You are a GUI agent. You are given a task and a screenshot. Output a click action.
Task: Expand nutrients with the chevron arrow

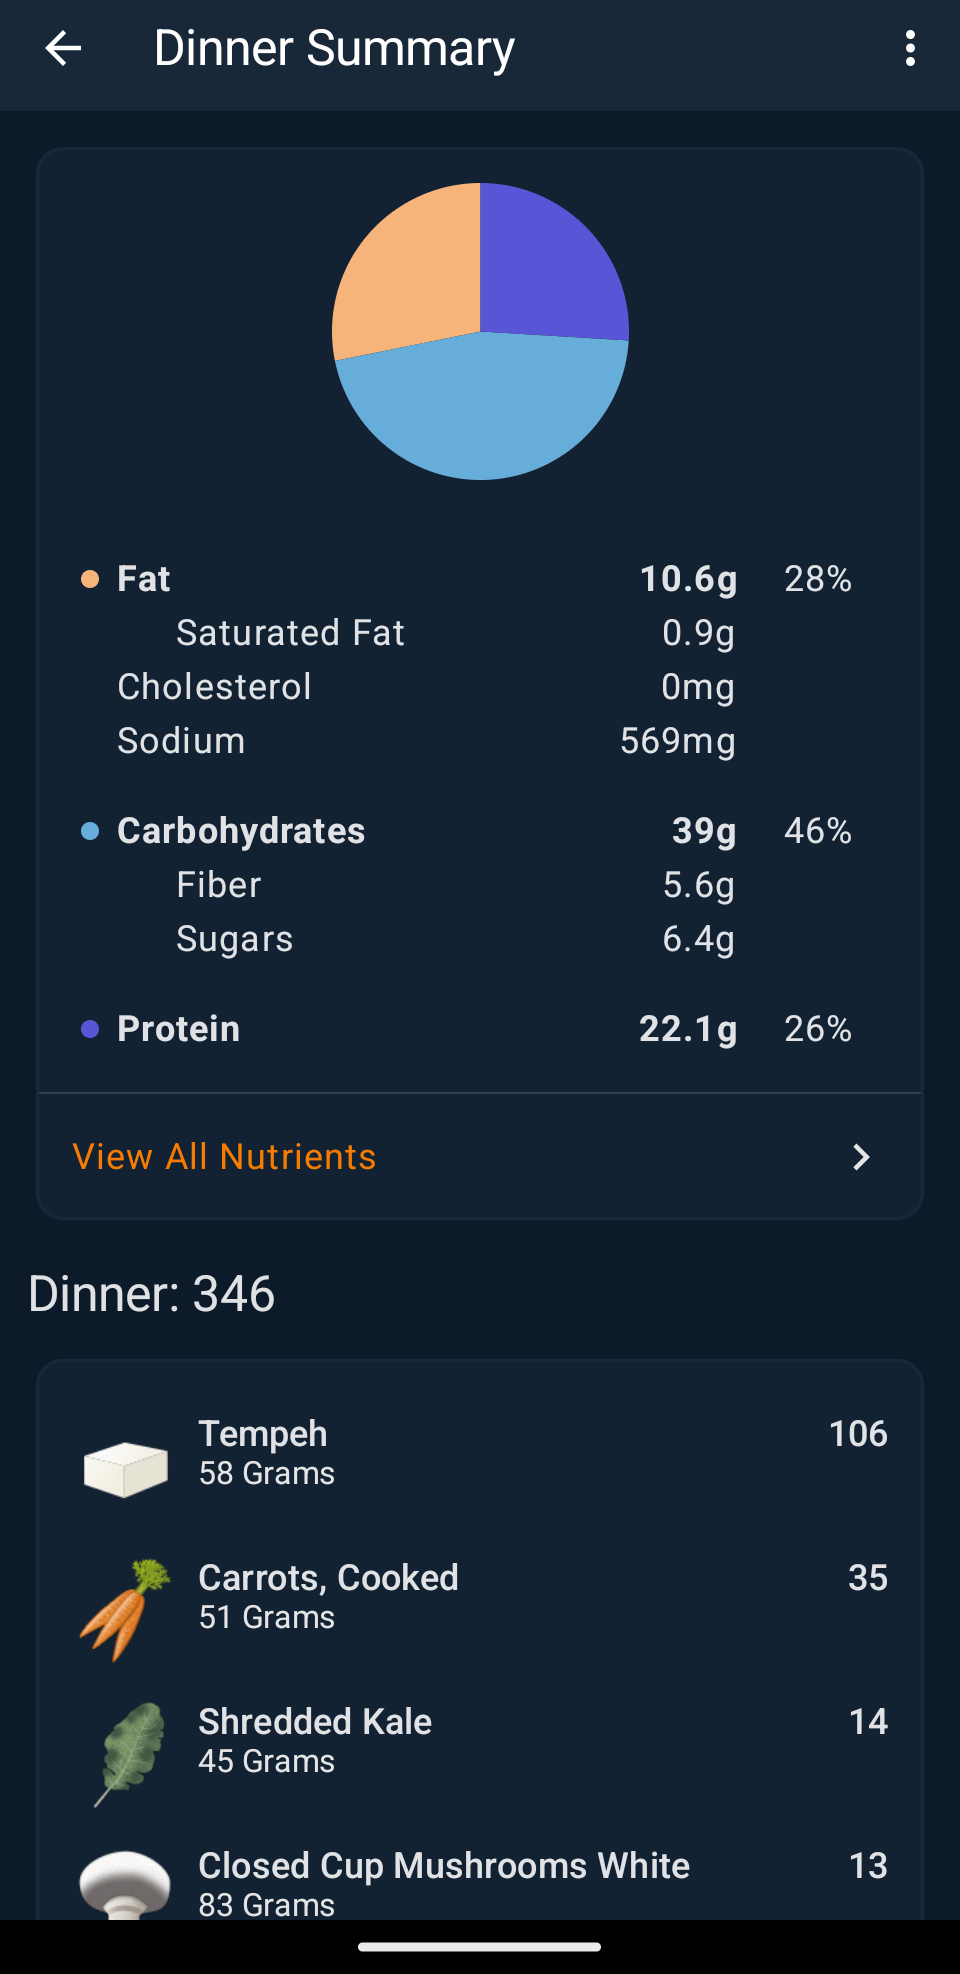click(x=860, y=1157)
